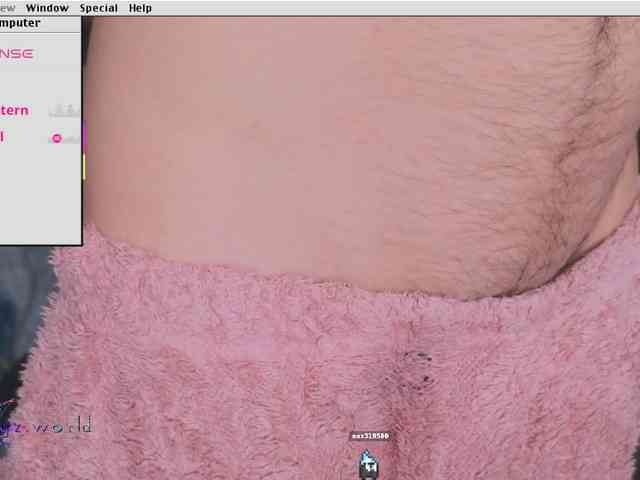The image size is (640, 480).
Task: Click the pink NSE logo in the panel
Action: [16, 53]
